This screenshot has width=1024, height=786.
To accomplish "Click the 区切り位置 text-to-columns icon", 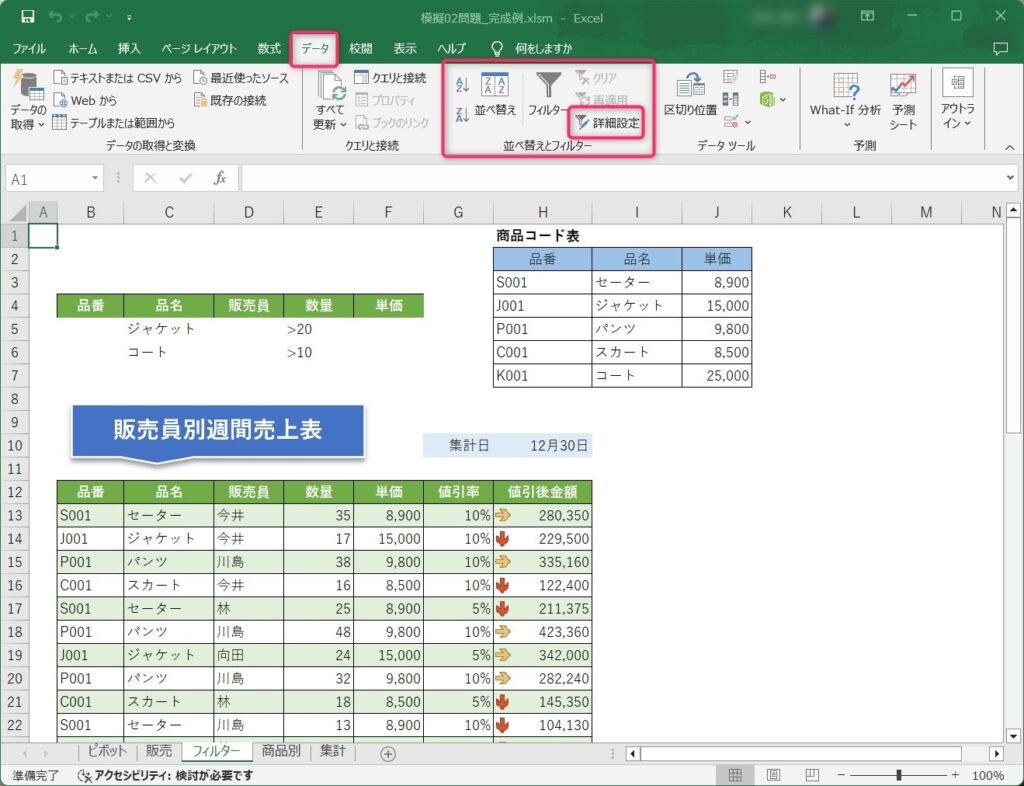I will pos(690,96).
